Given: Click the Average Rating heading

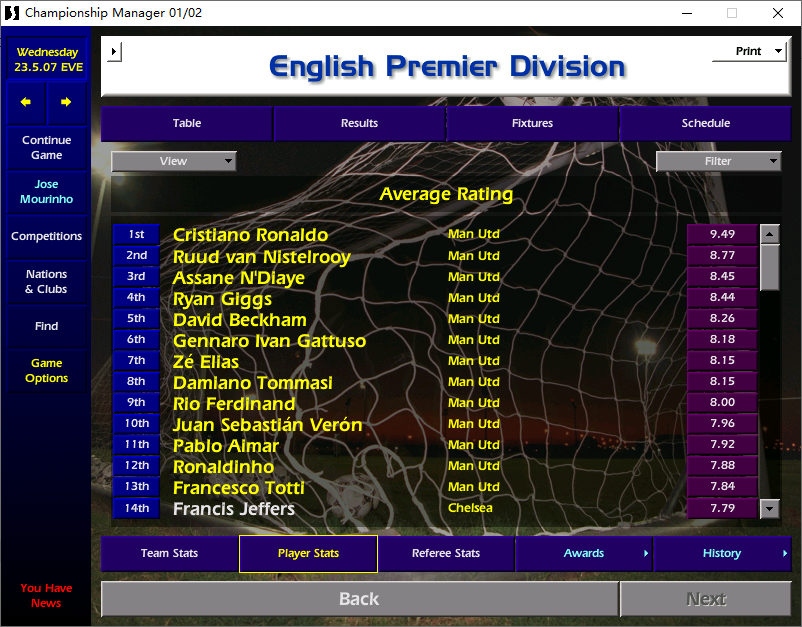Looking at the screenshot, I should [446, 194].
